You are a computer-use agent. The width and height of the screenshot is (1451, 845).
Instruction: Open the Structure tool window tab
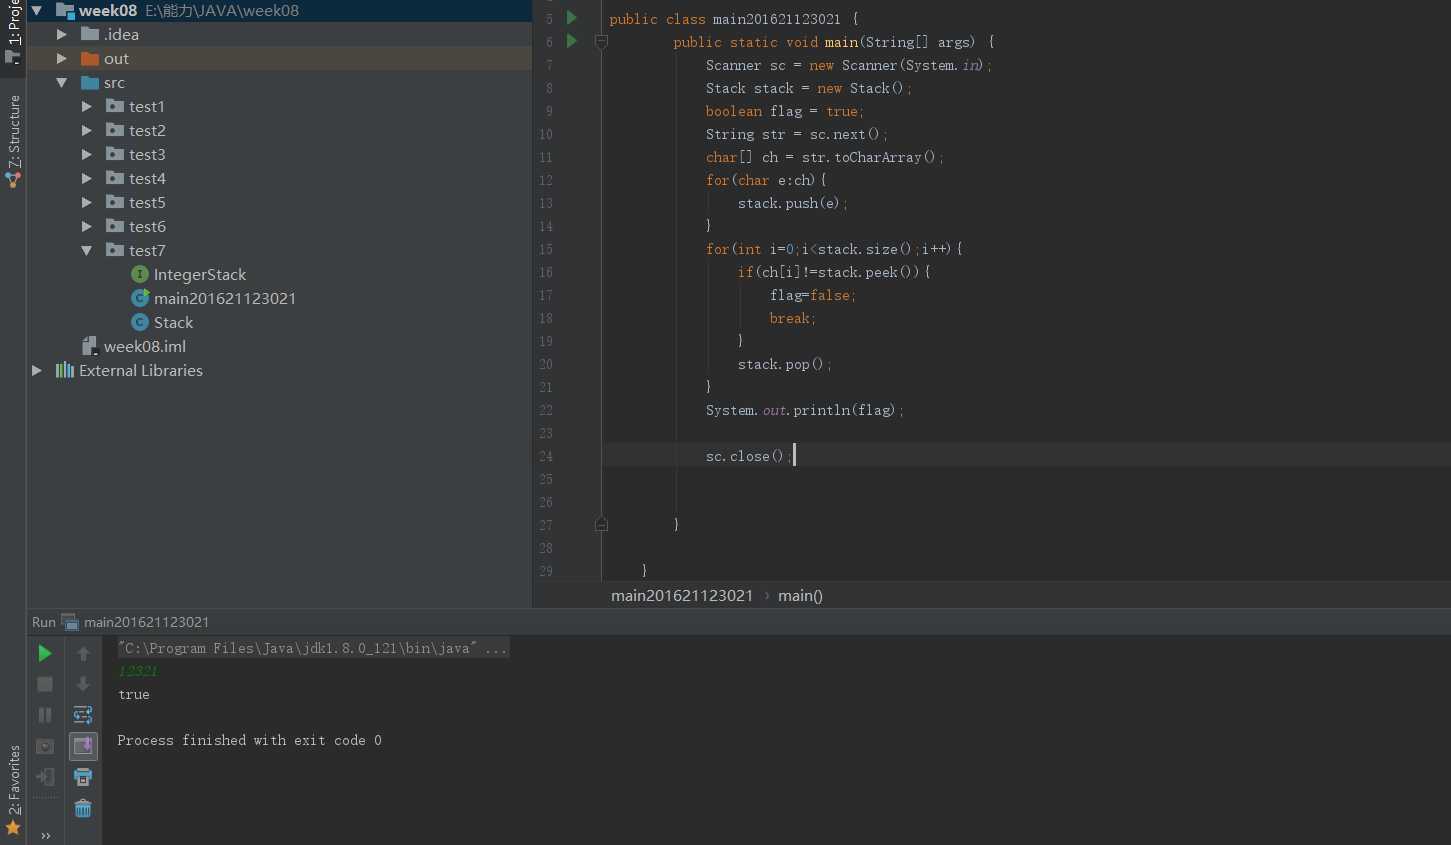click(x=13, y=140)
